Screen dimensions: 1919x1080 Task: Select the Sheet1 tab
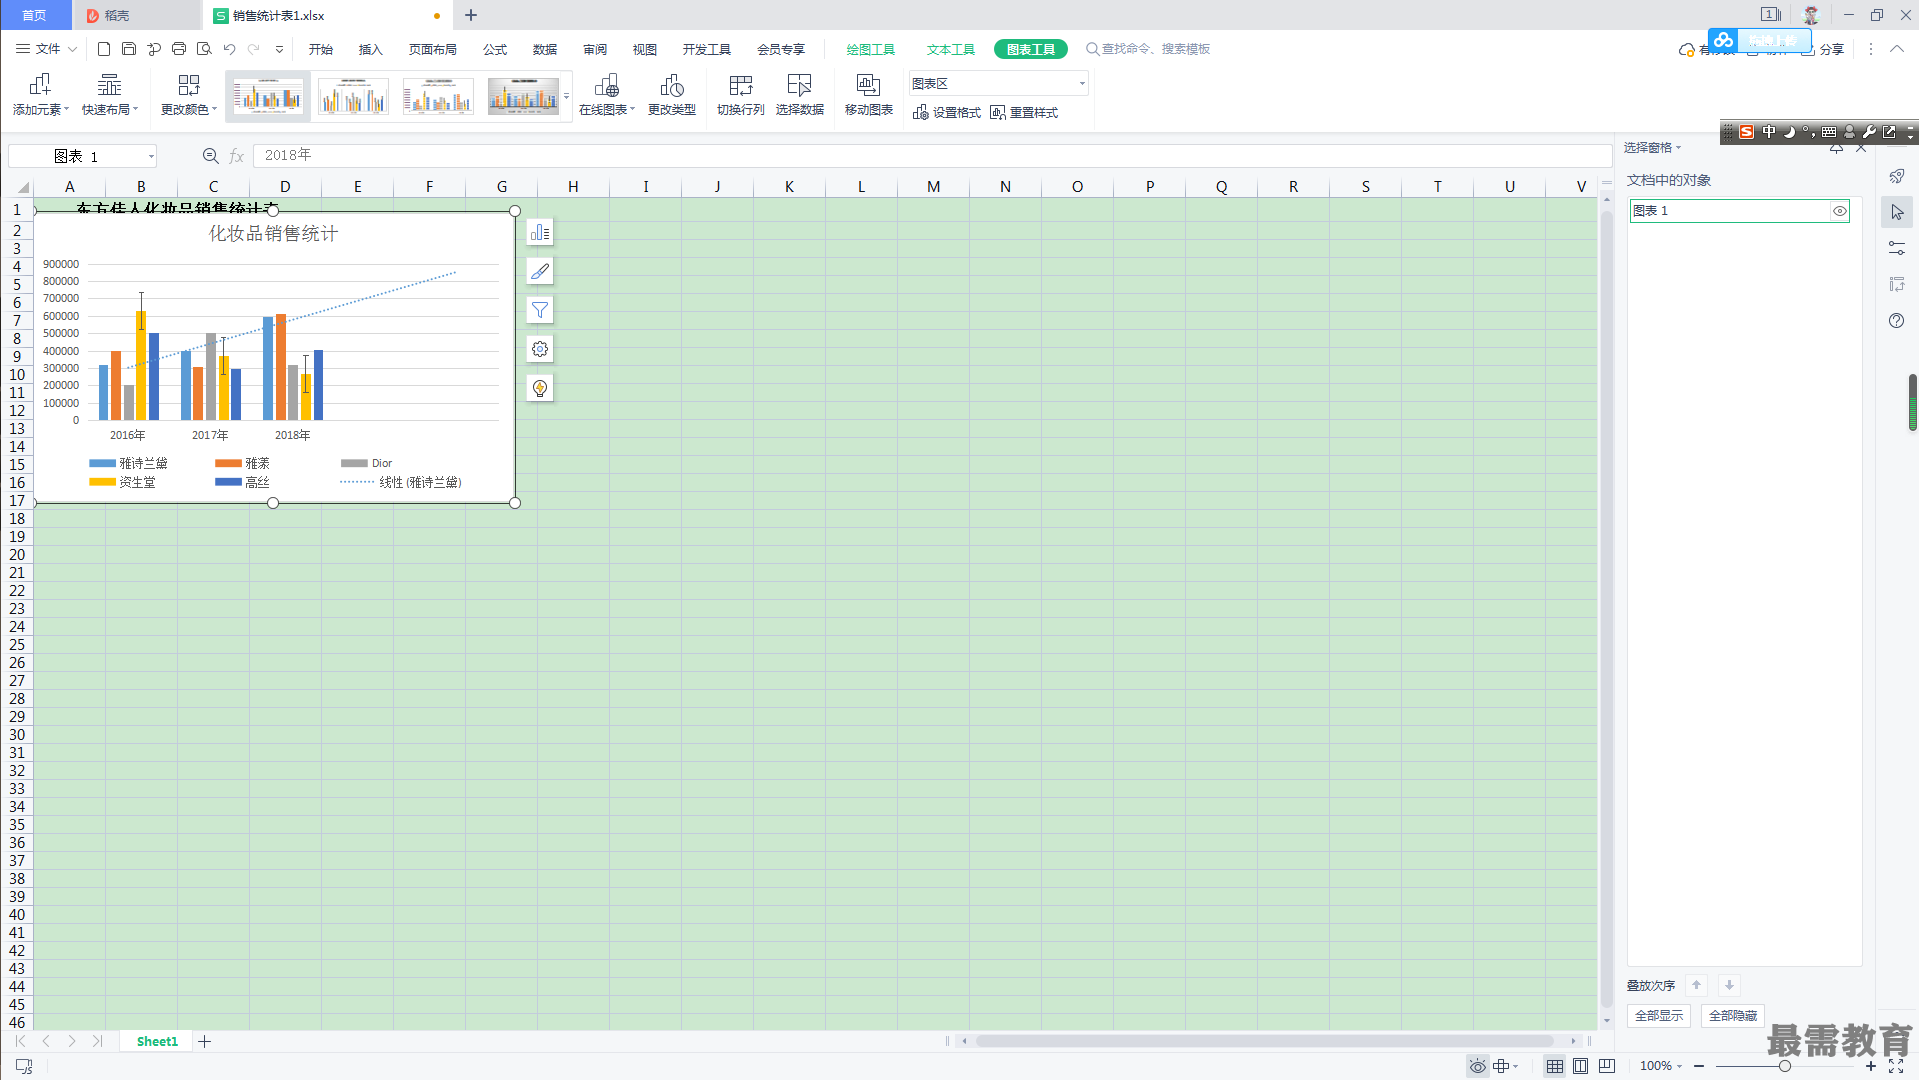157,1042
